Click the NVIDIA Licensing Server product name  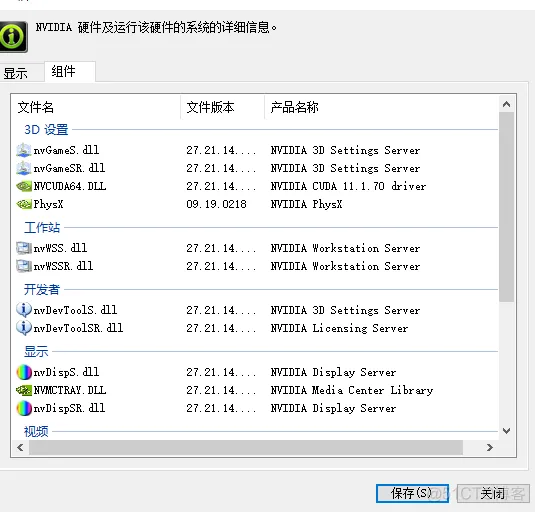point(339,328)
